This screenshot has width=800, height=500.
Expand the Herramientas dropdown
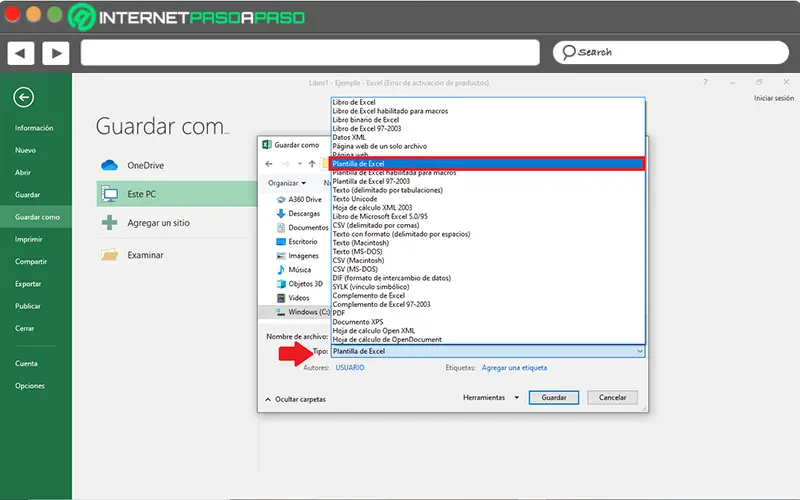(491, 397)
